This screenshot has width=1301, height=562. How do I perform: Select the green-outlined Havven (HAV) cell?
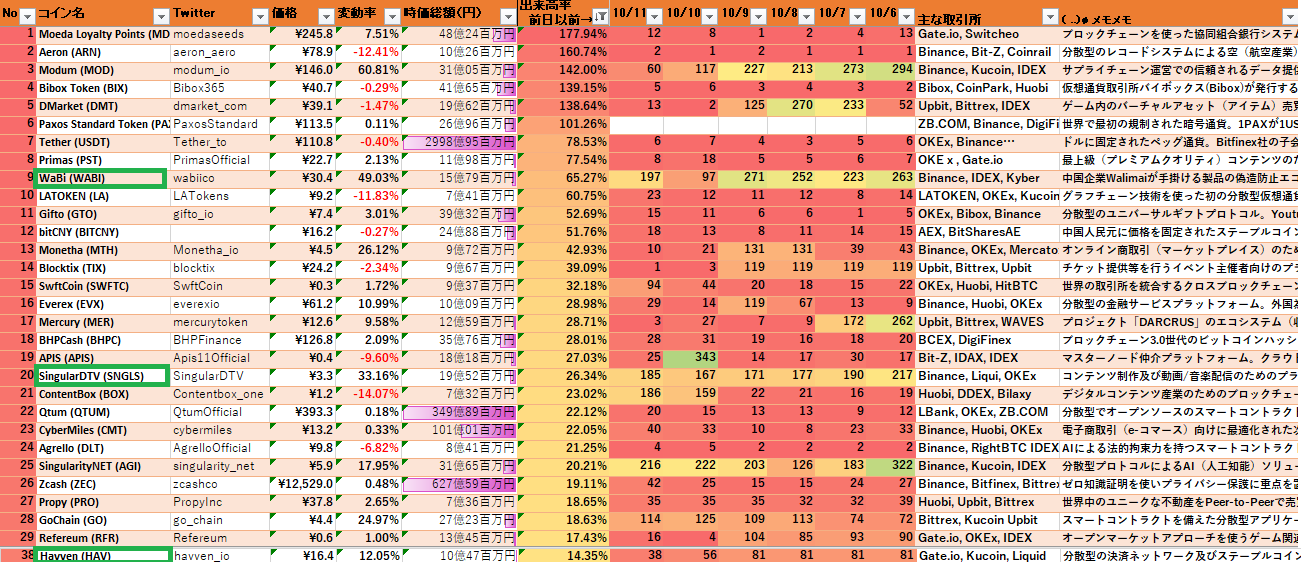[101, 555]
